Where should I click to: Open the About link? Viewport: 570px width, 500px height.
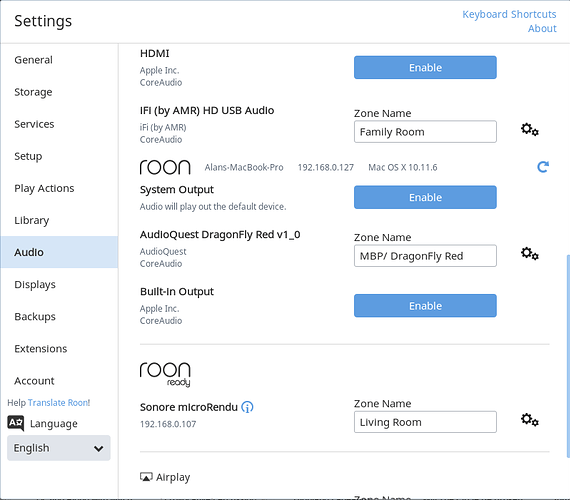click(542, 28)
